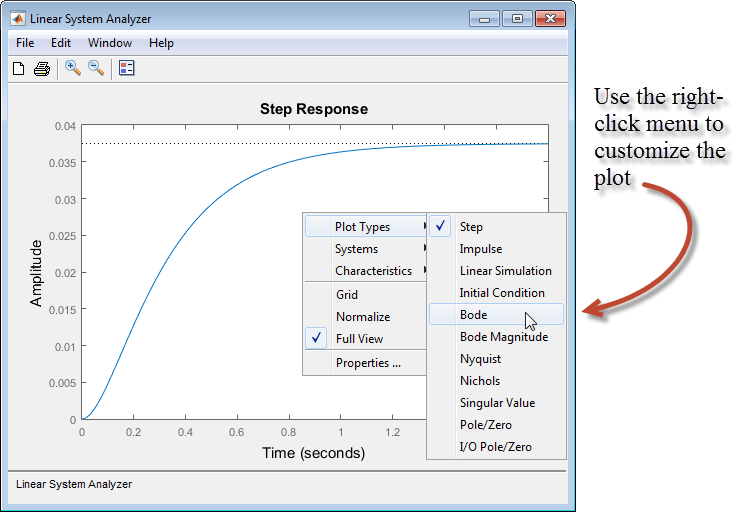Click the Step Response plot title

coord(314,109)
